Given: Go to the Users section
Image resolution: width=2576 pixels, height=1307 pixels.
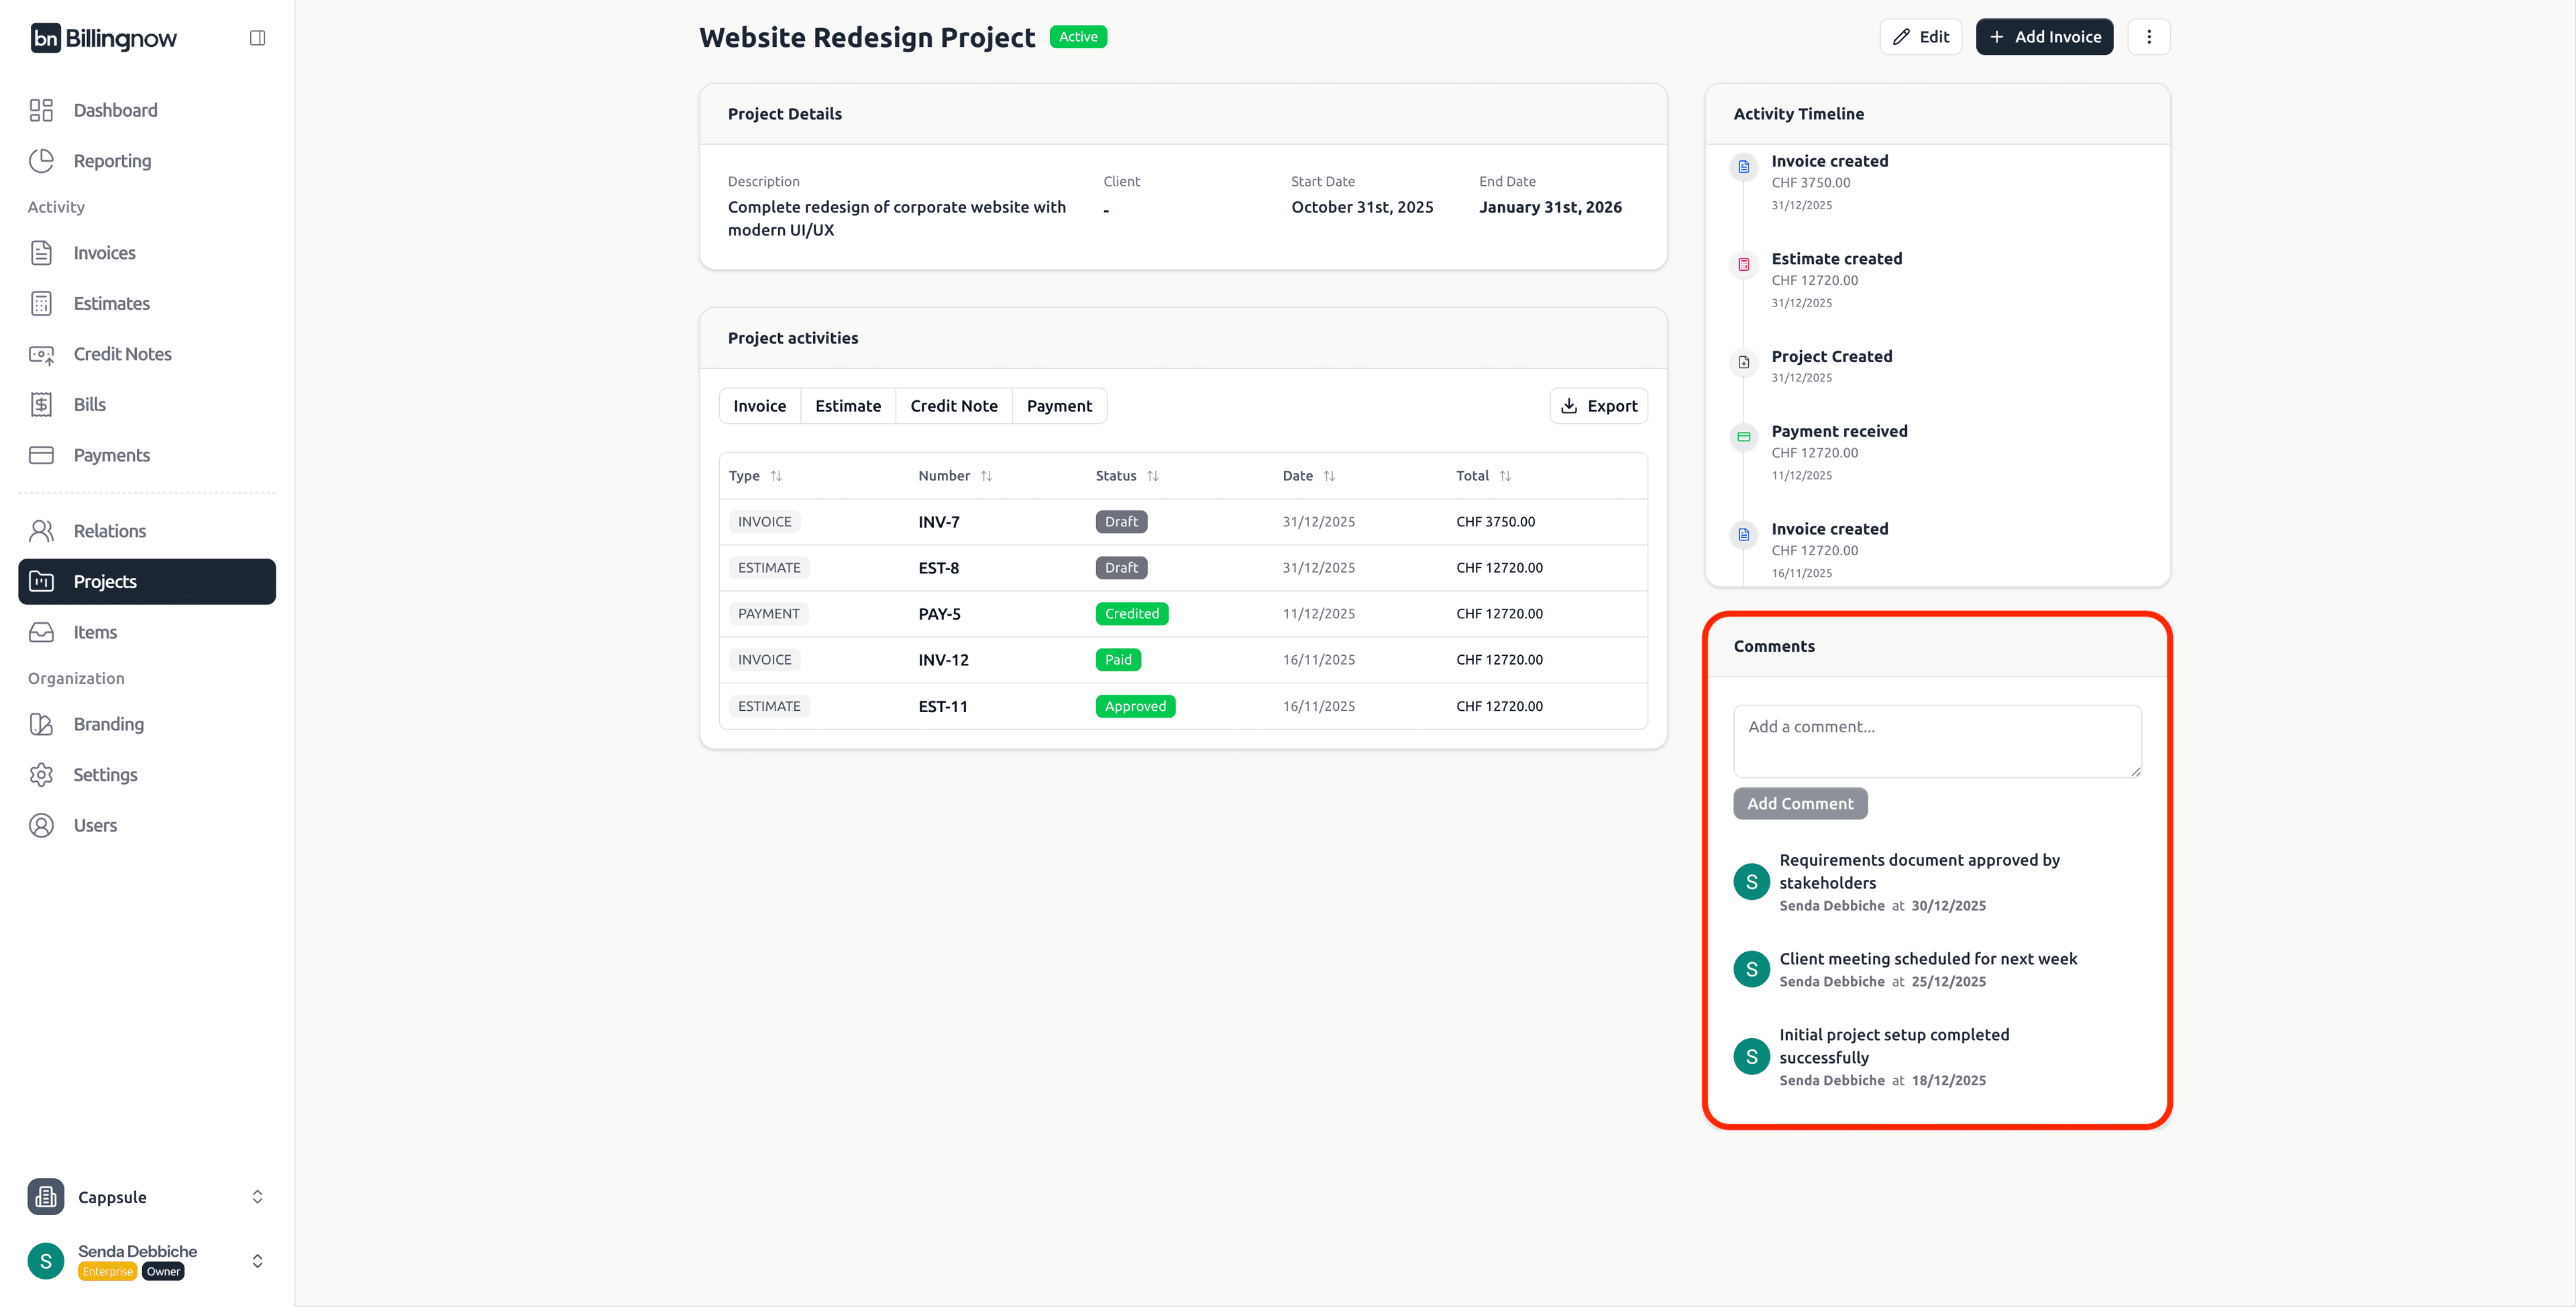Looking at the screenshot, I should tap(94, 824).
